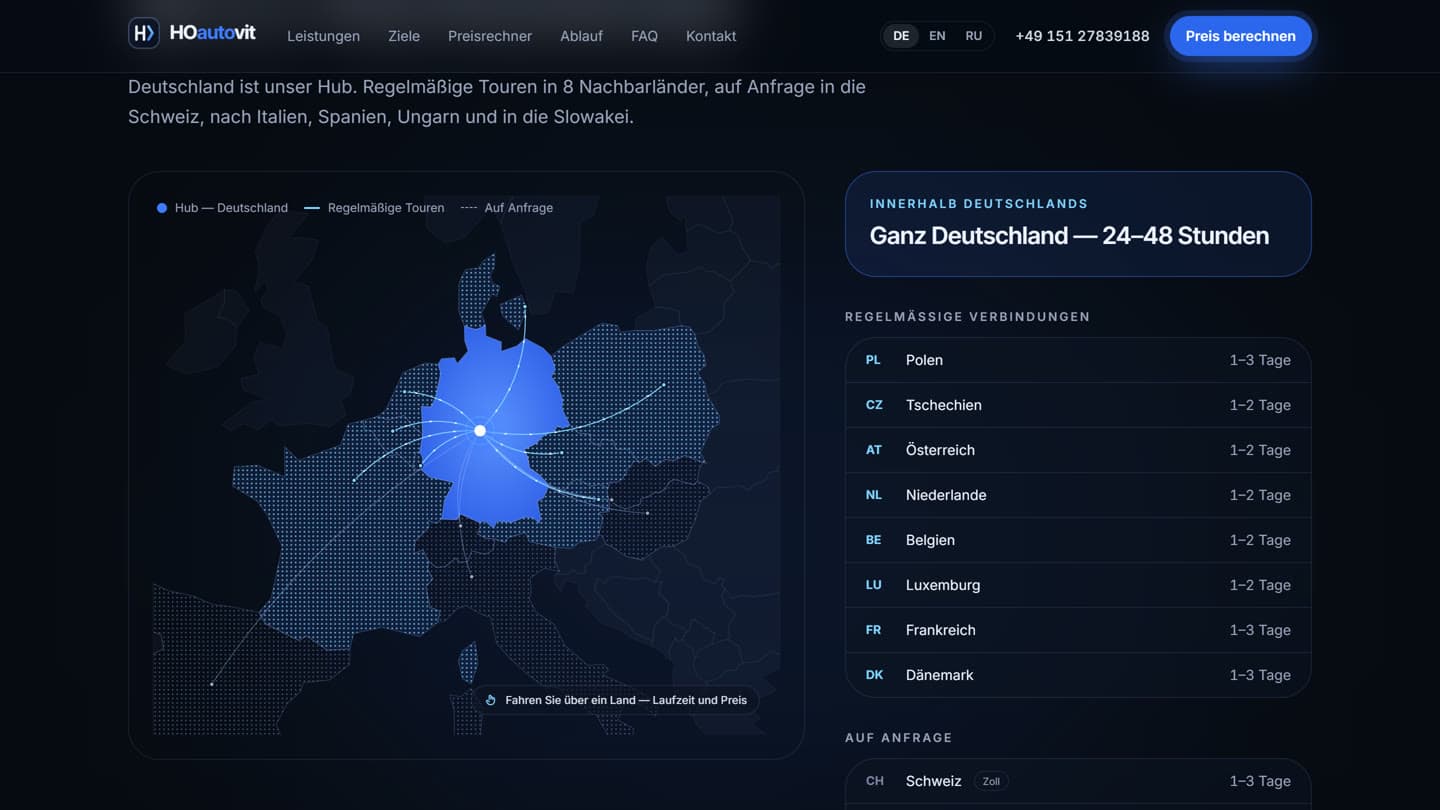Select the Schweiz on-request row
Screen dimensions: 1440x810
(1078, 781)
